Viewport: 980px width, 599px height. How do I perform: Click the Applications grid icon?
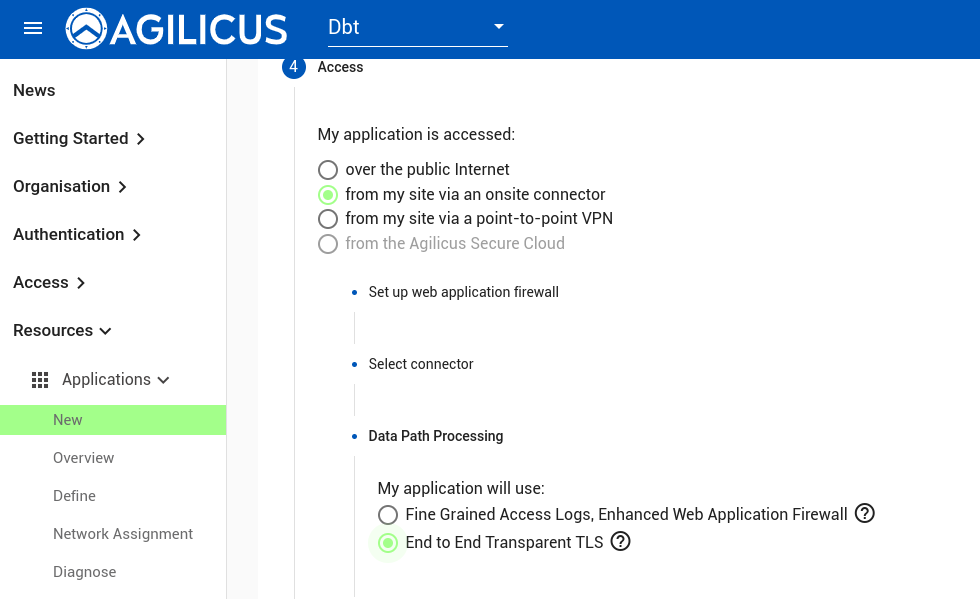[40, 380]
